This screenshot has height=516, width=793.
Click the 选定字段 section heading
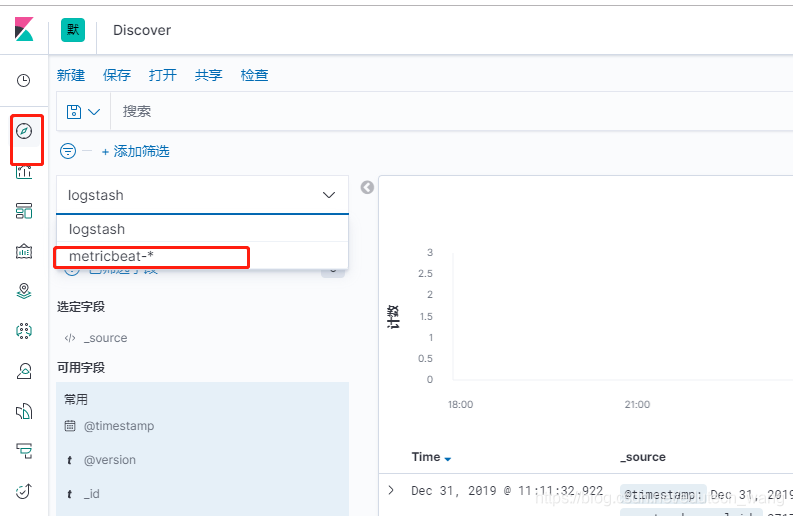click(x=81, y=307)
